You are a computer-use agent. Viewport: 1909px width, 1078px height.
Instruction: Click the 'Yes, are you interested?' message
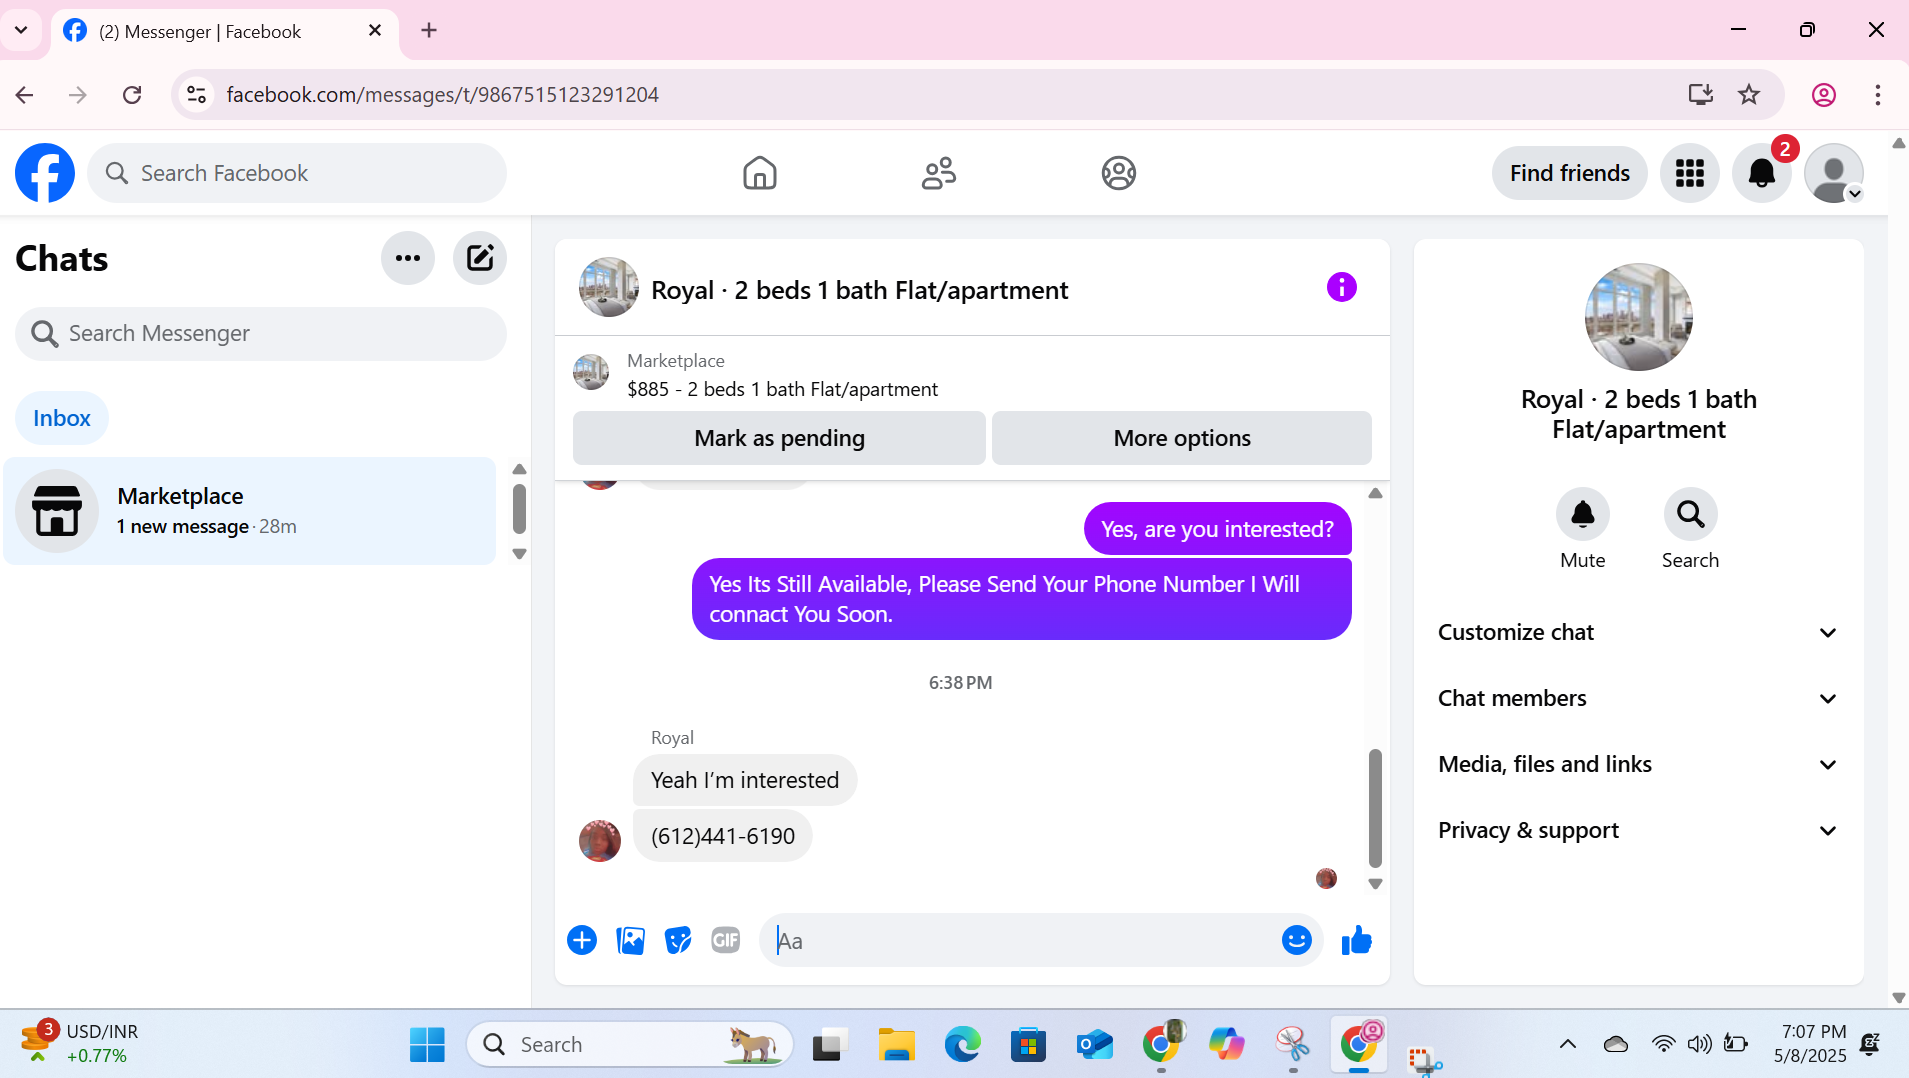coord(1217,529)
